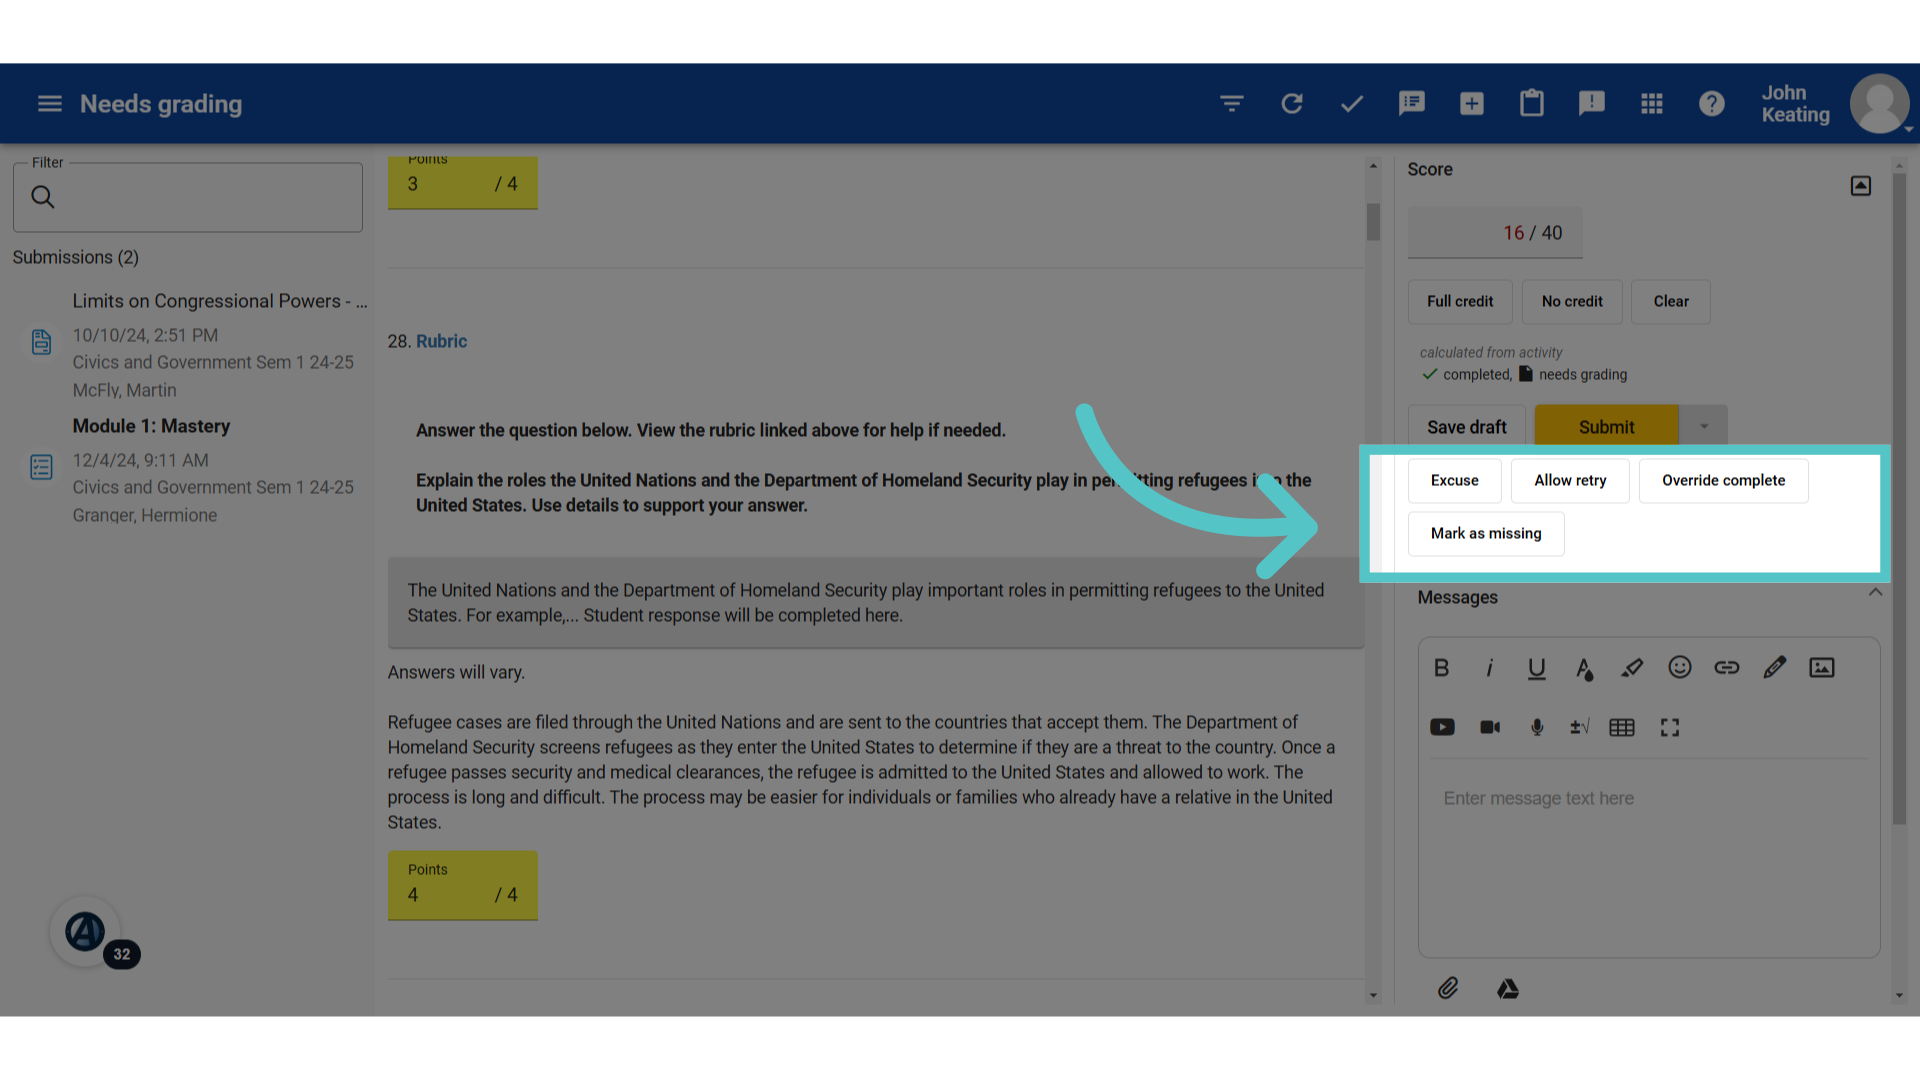Toggle underline formatting in message editor
Image resolution: width=1920 pixels, height=1080 pixels.
tap(1537, 668)
